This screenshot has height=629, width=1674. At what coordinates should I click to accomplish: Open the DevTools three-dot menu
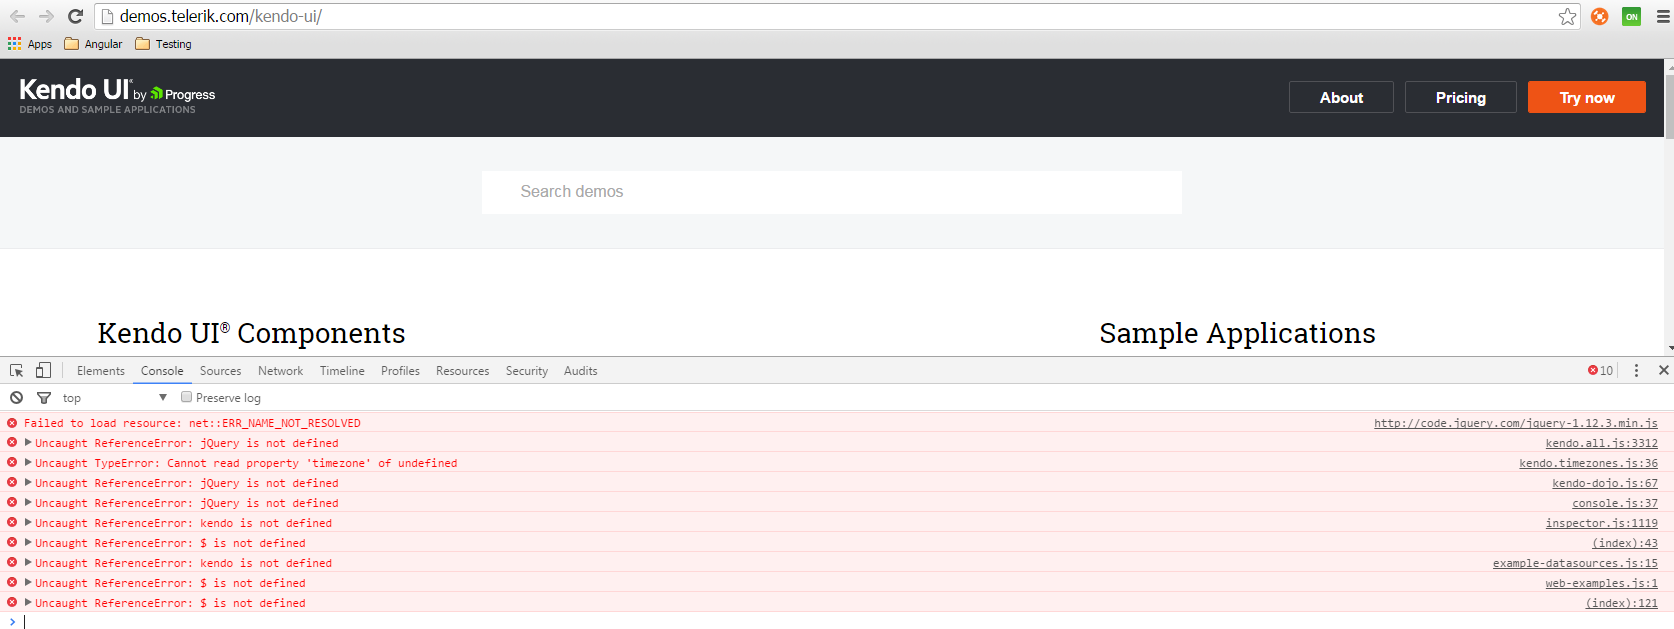pos(1636,371)
